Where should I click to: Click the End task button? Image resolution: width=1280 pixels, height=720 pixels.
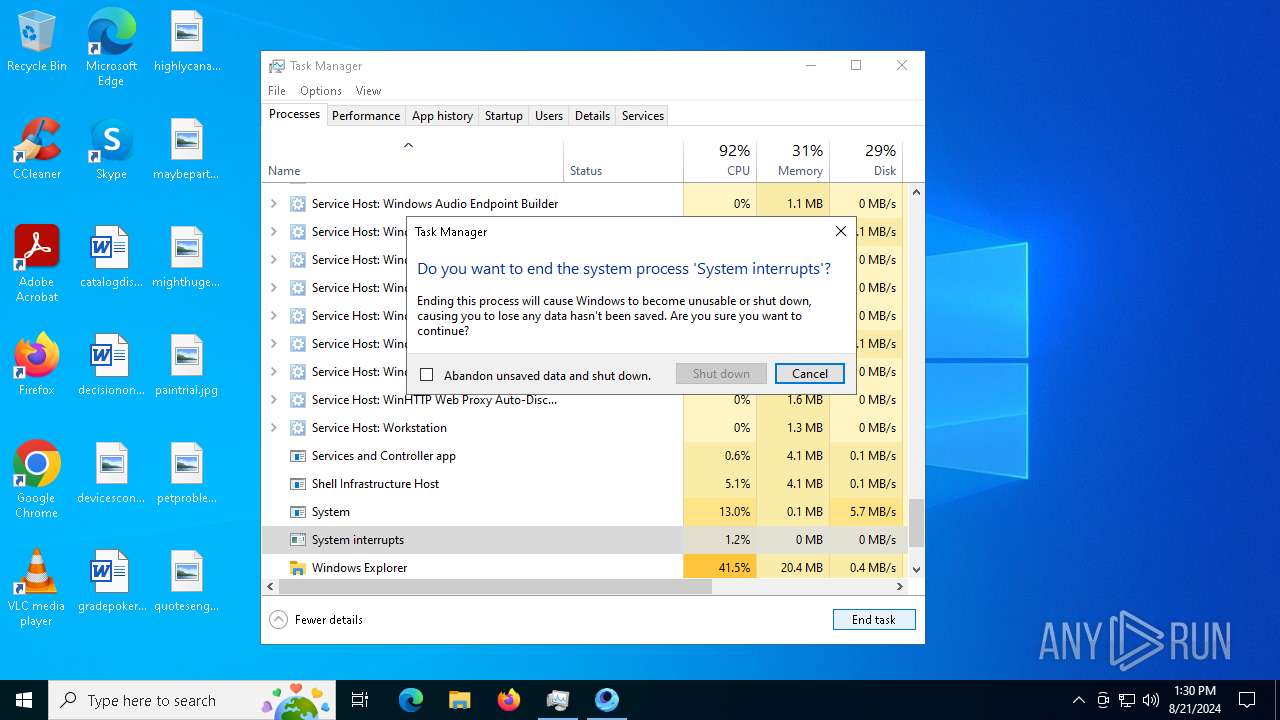(x=874, y=620)
